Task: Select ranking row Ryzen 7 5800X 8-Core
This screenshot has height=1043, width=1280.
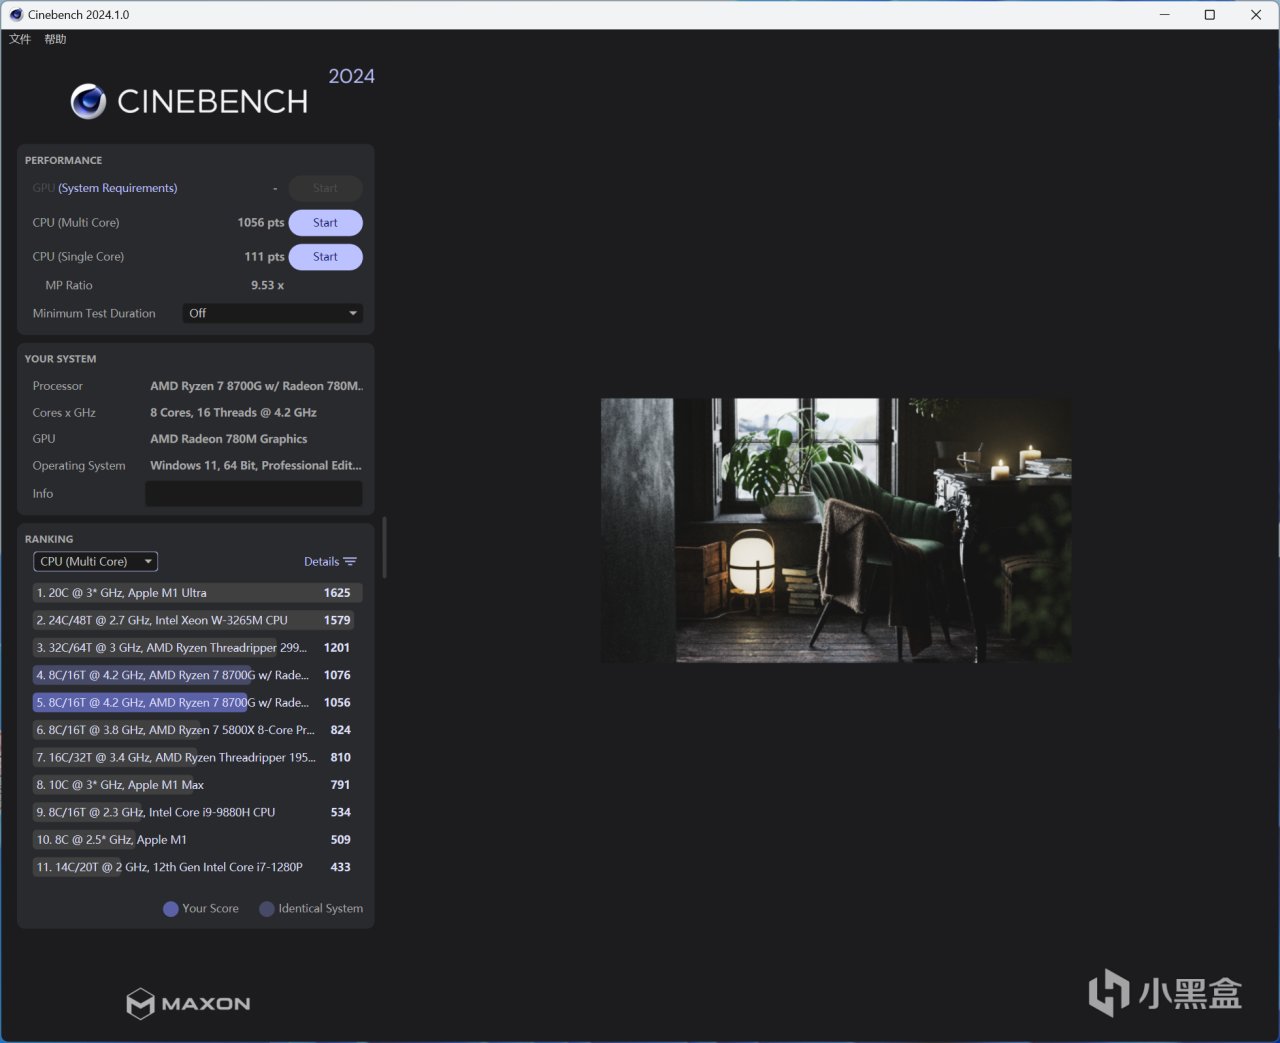Action: click(197, 730)
